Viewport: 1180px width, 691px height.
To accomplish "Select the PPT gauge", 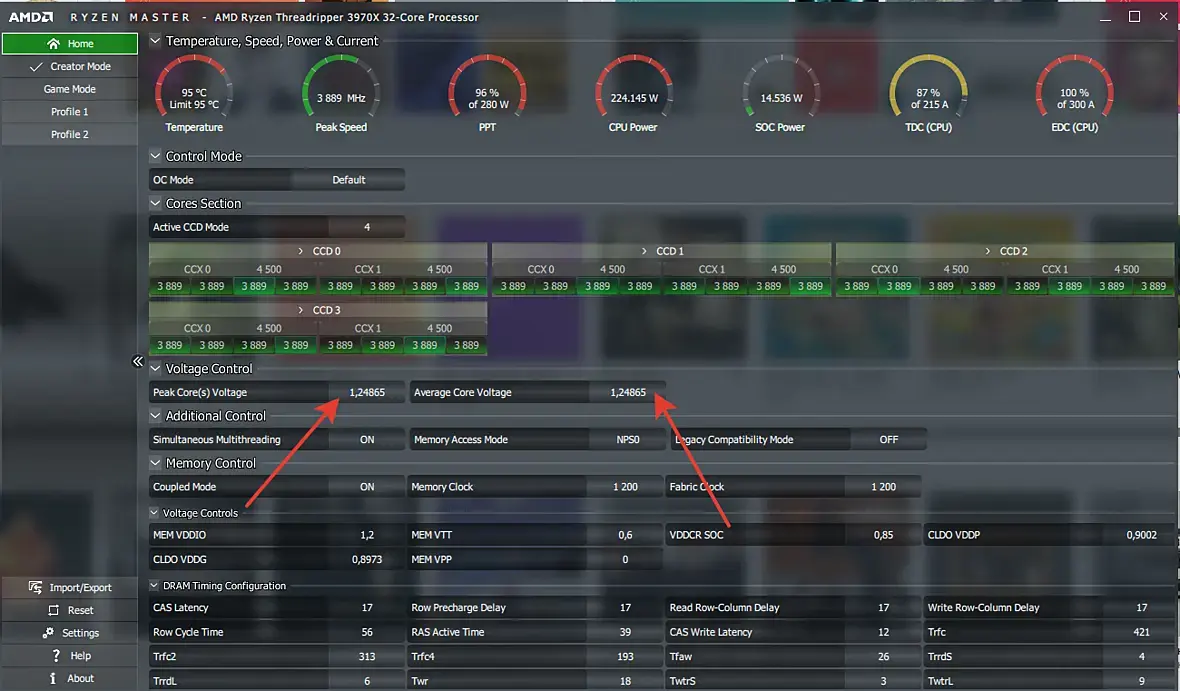I will (488, 94).
